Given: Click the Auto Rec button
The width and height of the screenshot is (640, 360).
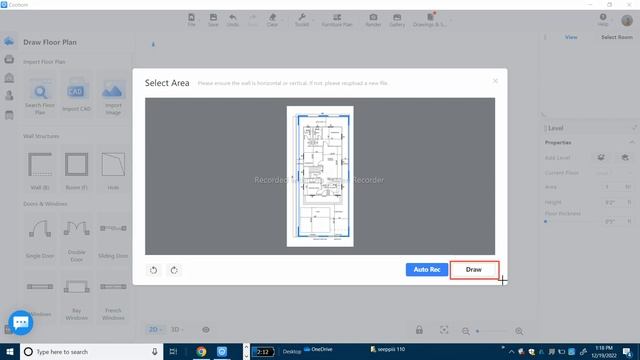Looking at the screenshot, I should click(x=427, y=269).
